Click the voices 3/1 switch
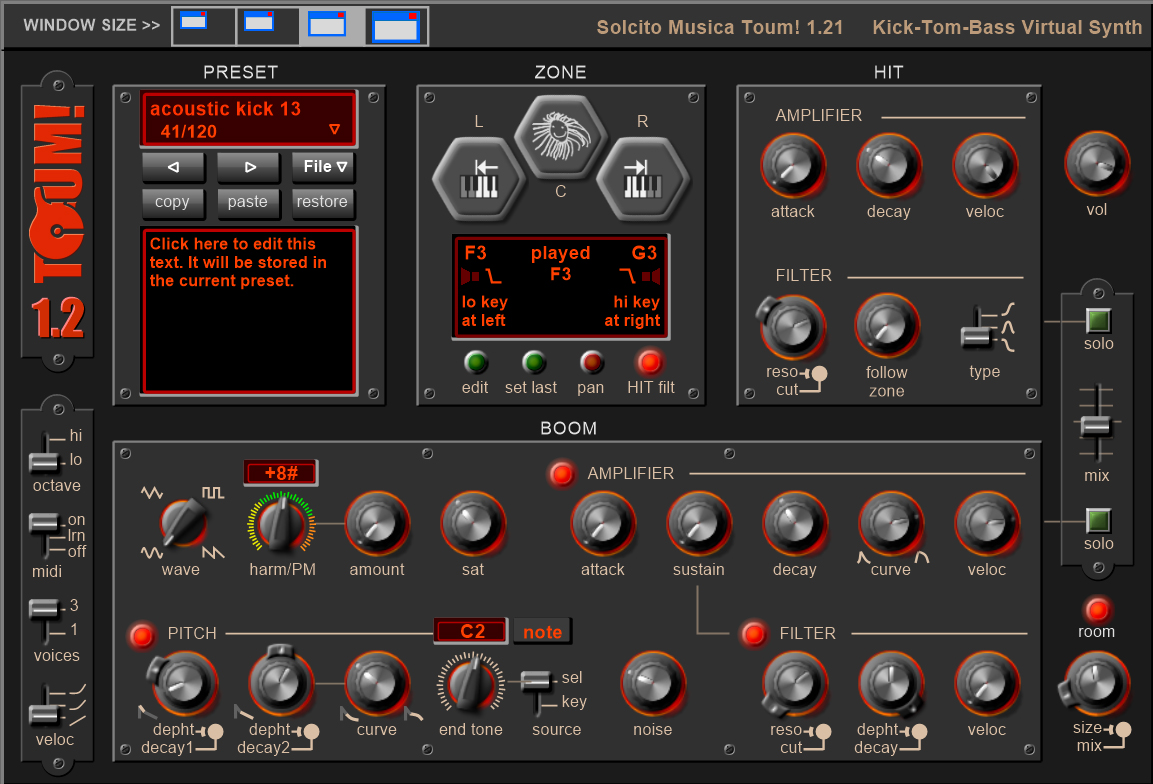 point(46,619)
